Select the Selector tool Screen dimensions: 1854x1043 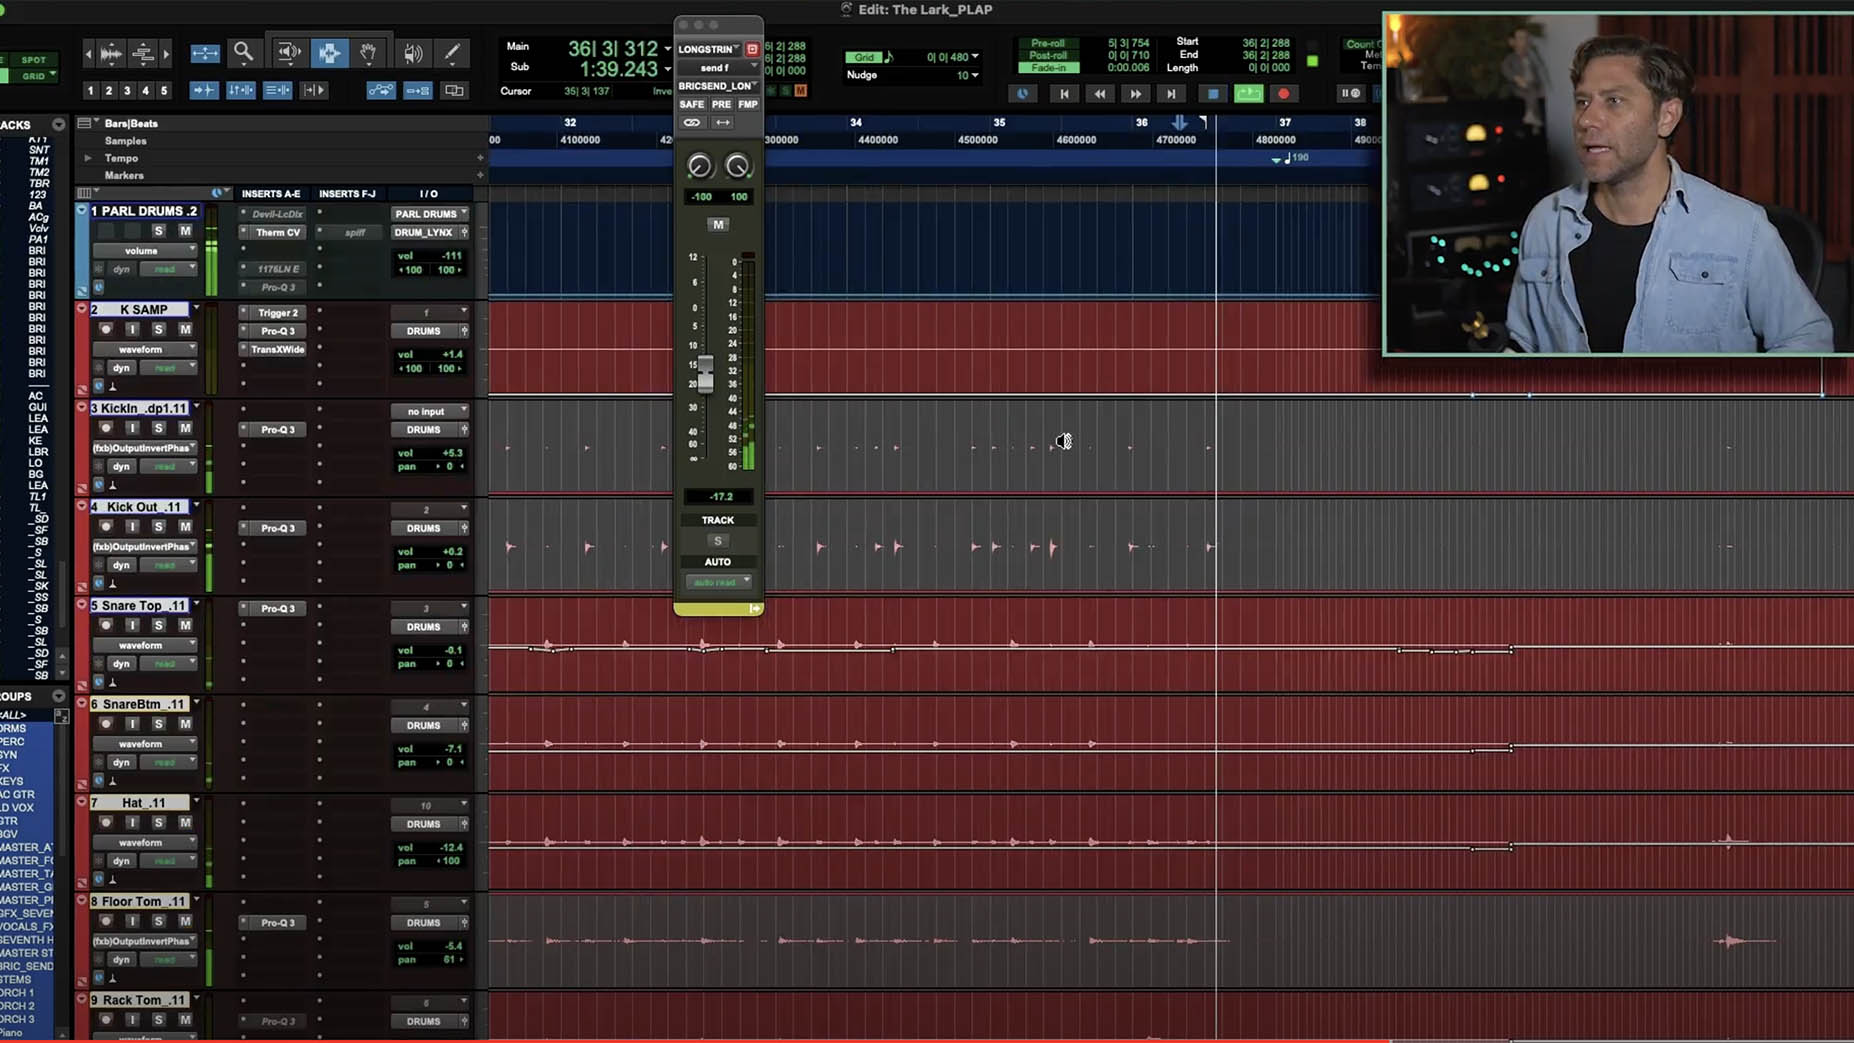click(x=329, y=52)
